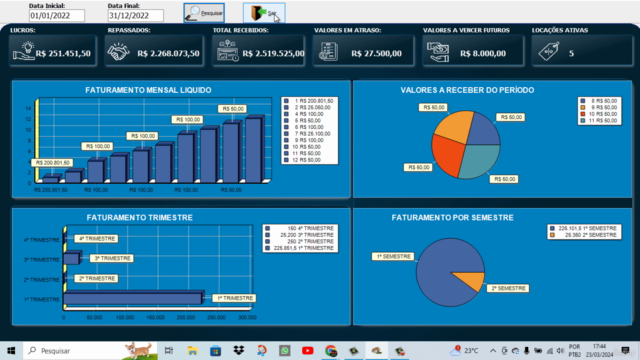
Task: Open the notifications center icon
Action: [x=625, y=351]
